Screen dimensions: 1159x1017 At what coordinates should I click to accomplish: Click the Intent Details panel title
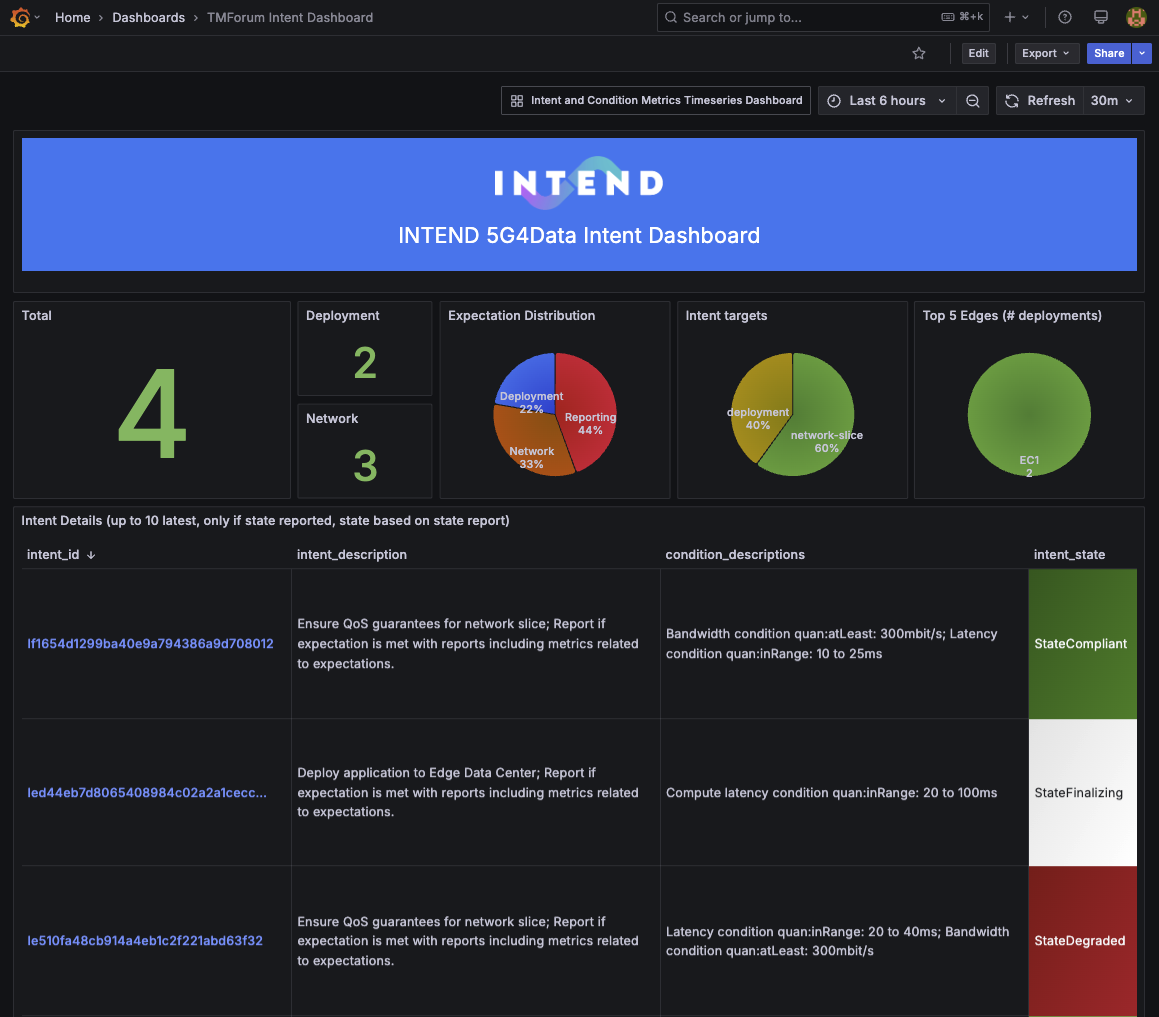265,520
